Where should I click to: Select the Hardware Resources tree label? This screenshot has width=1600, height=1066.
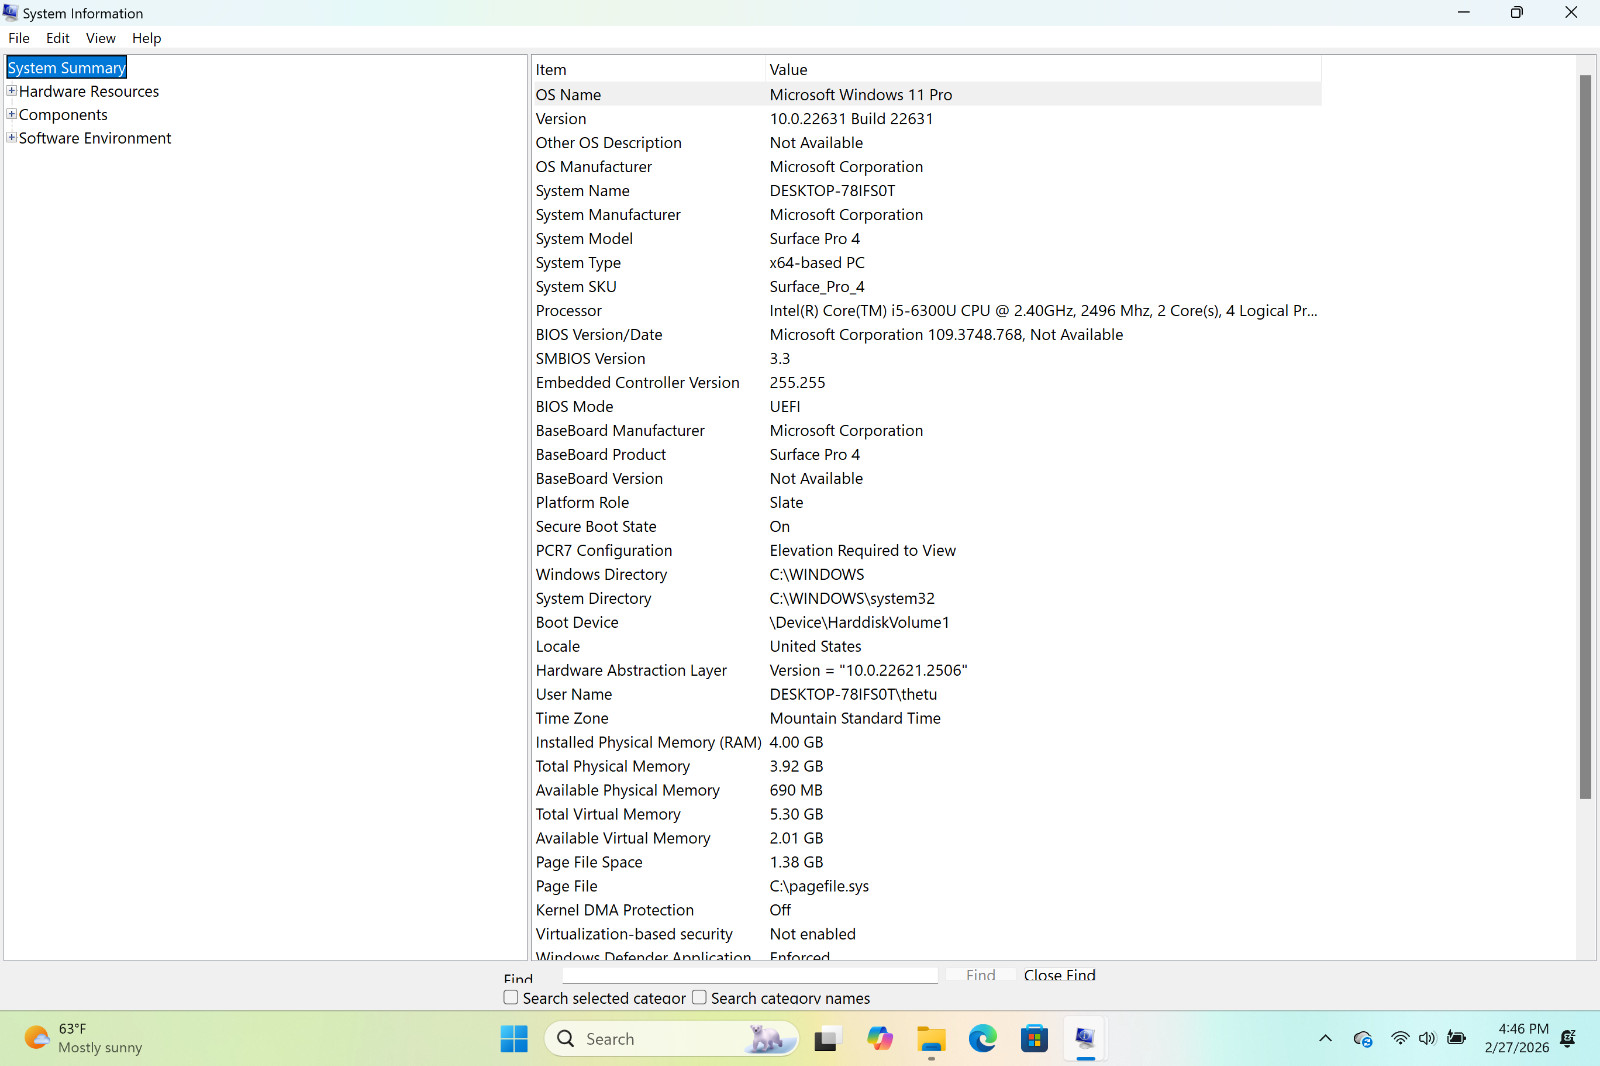(89, 91)
